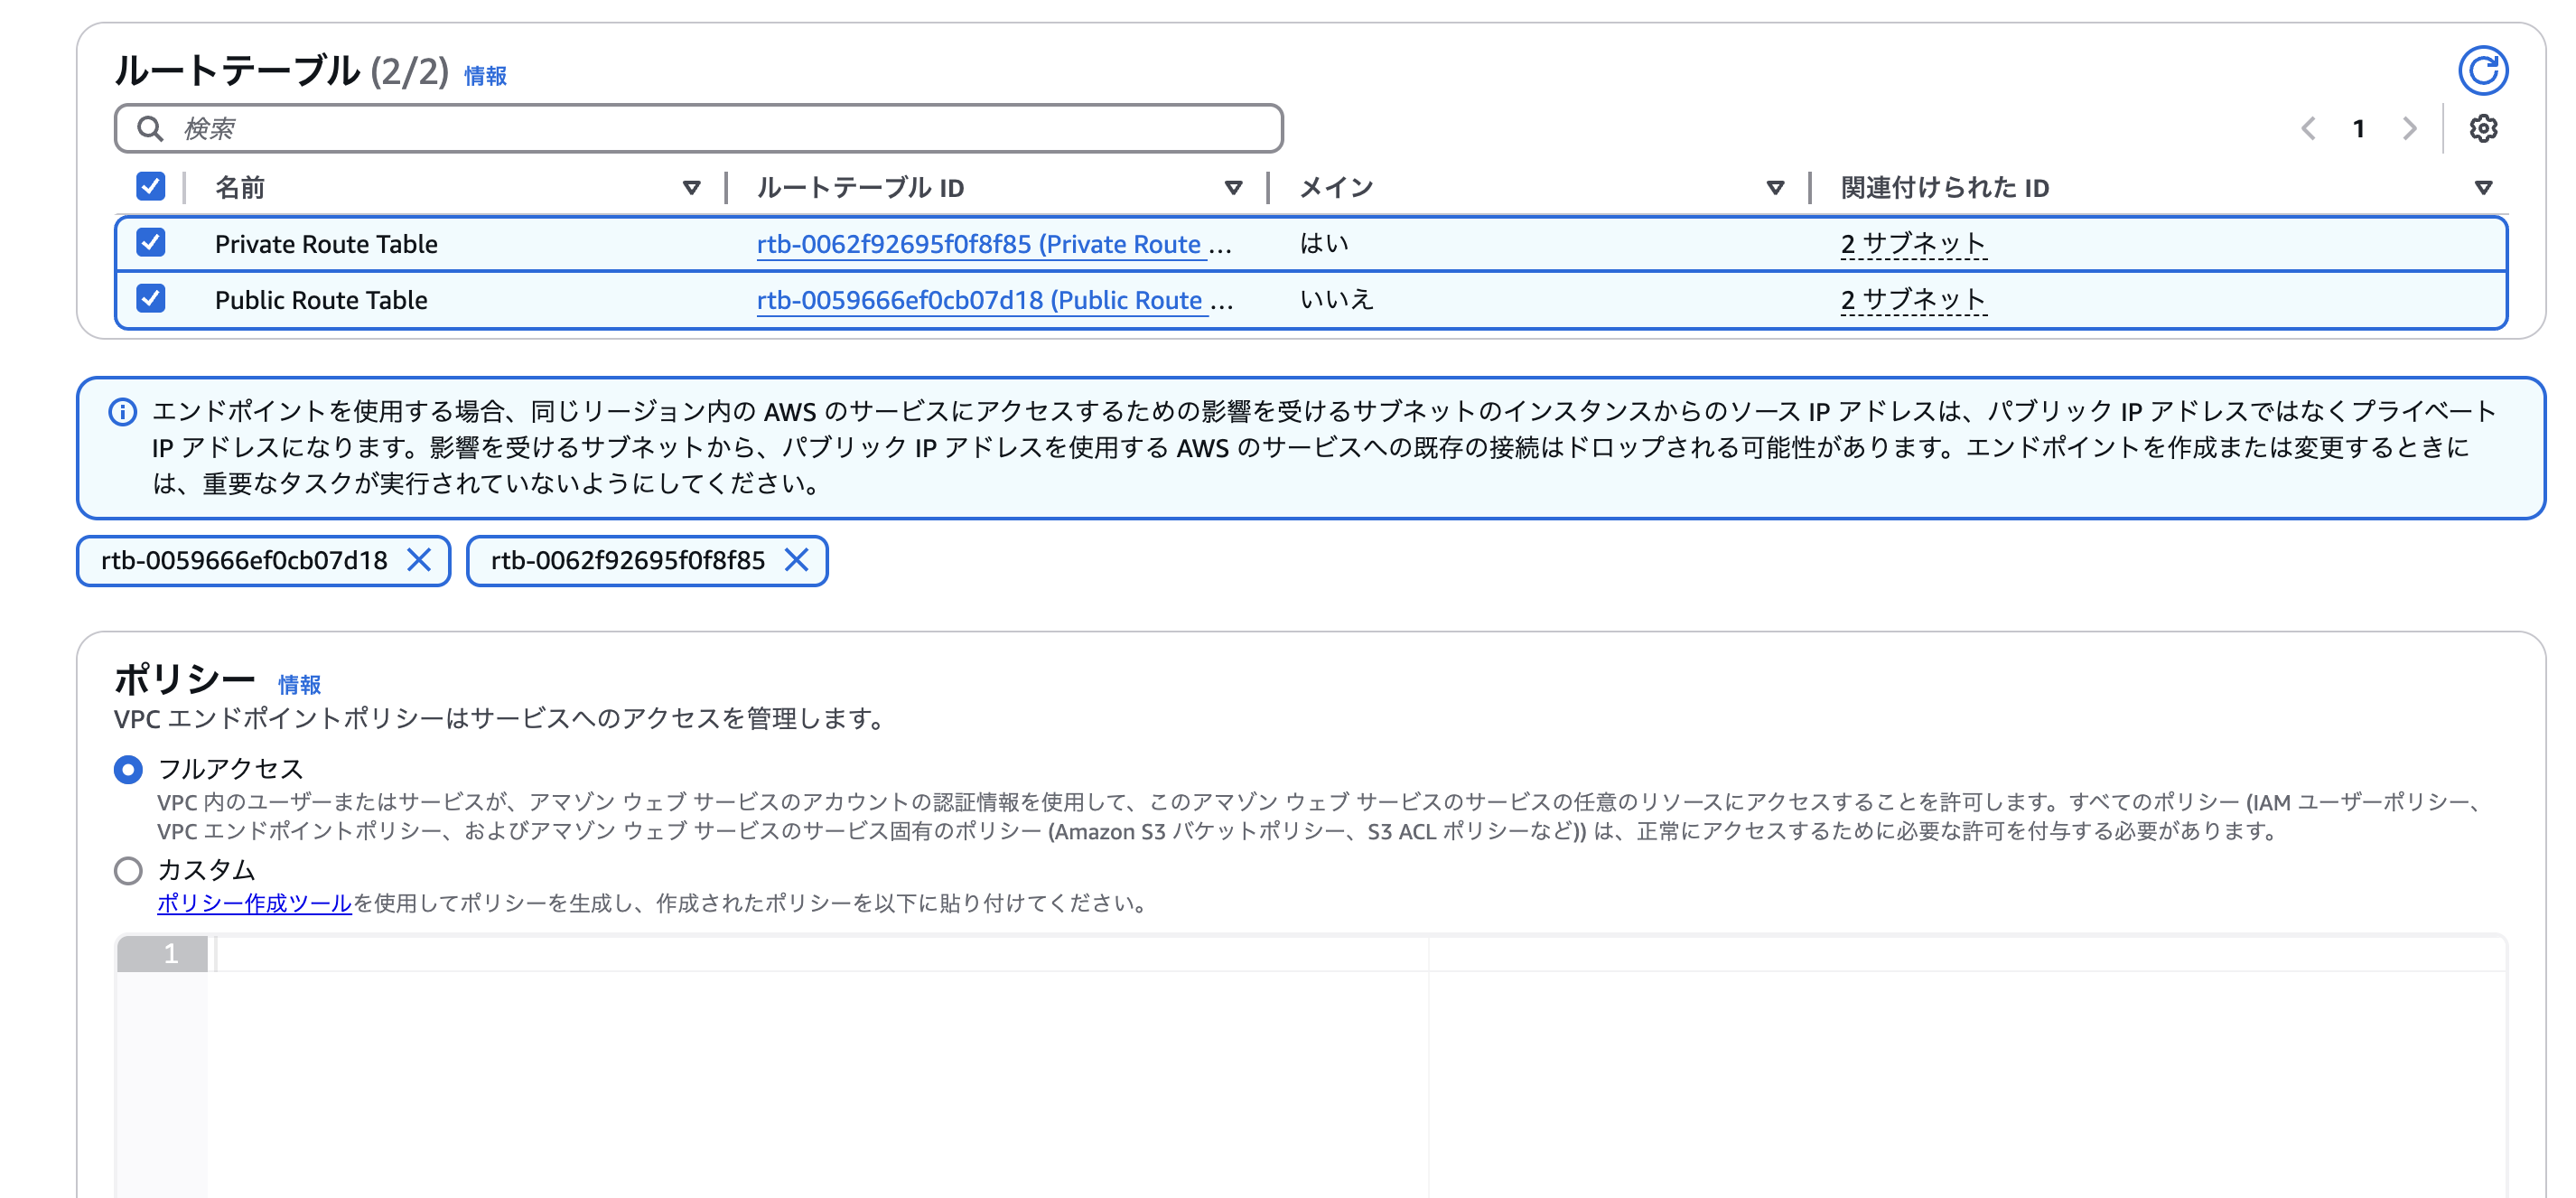The height and width of the screenshot is (1198, 2576).
Task: Click the route table 検索 field
Action: [x=700, y=129]
